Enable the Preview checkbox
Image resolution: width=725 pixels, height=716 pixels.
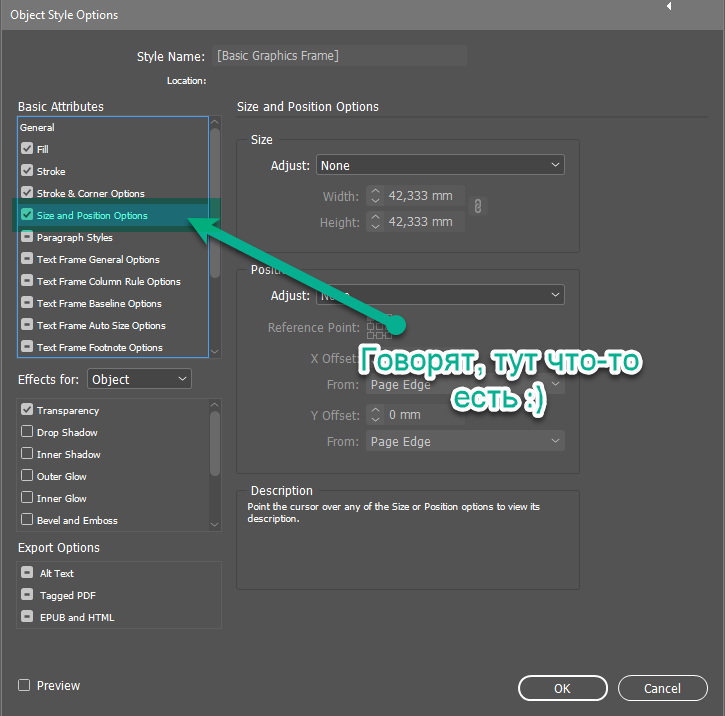point(24,685)
